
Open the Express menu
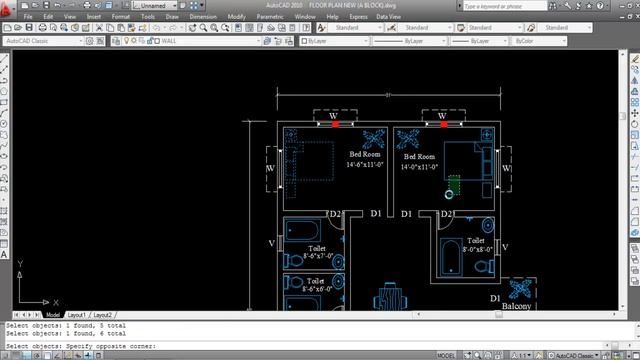(x=358, y=17)
